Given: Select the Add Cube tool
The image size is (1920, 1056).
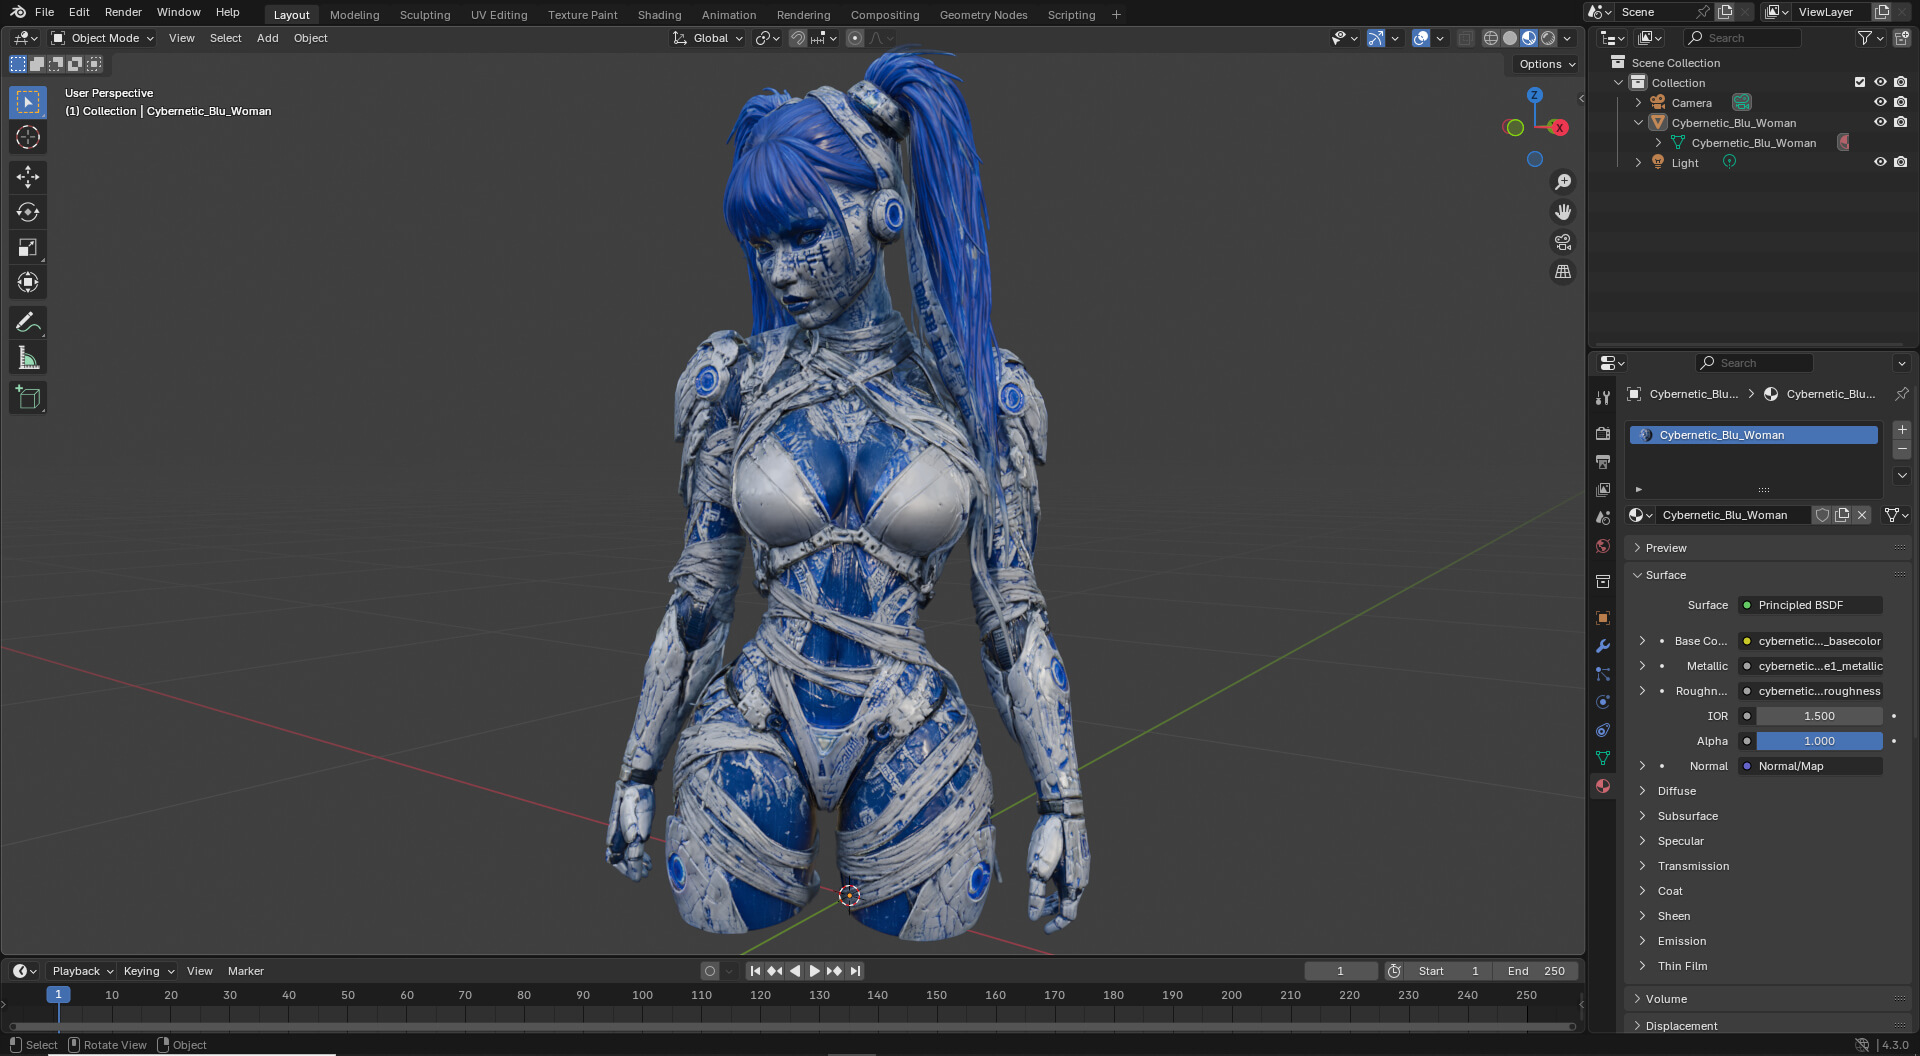Looking at the screenshot, I should (x=28, y=397).
